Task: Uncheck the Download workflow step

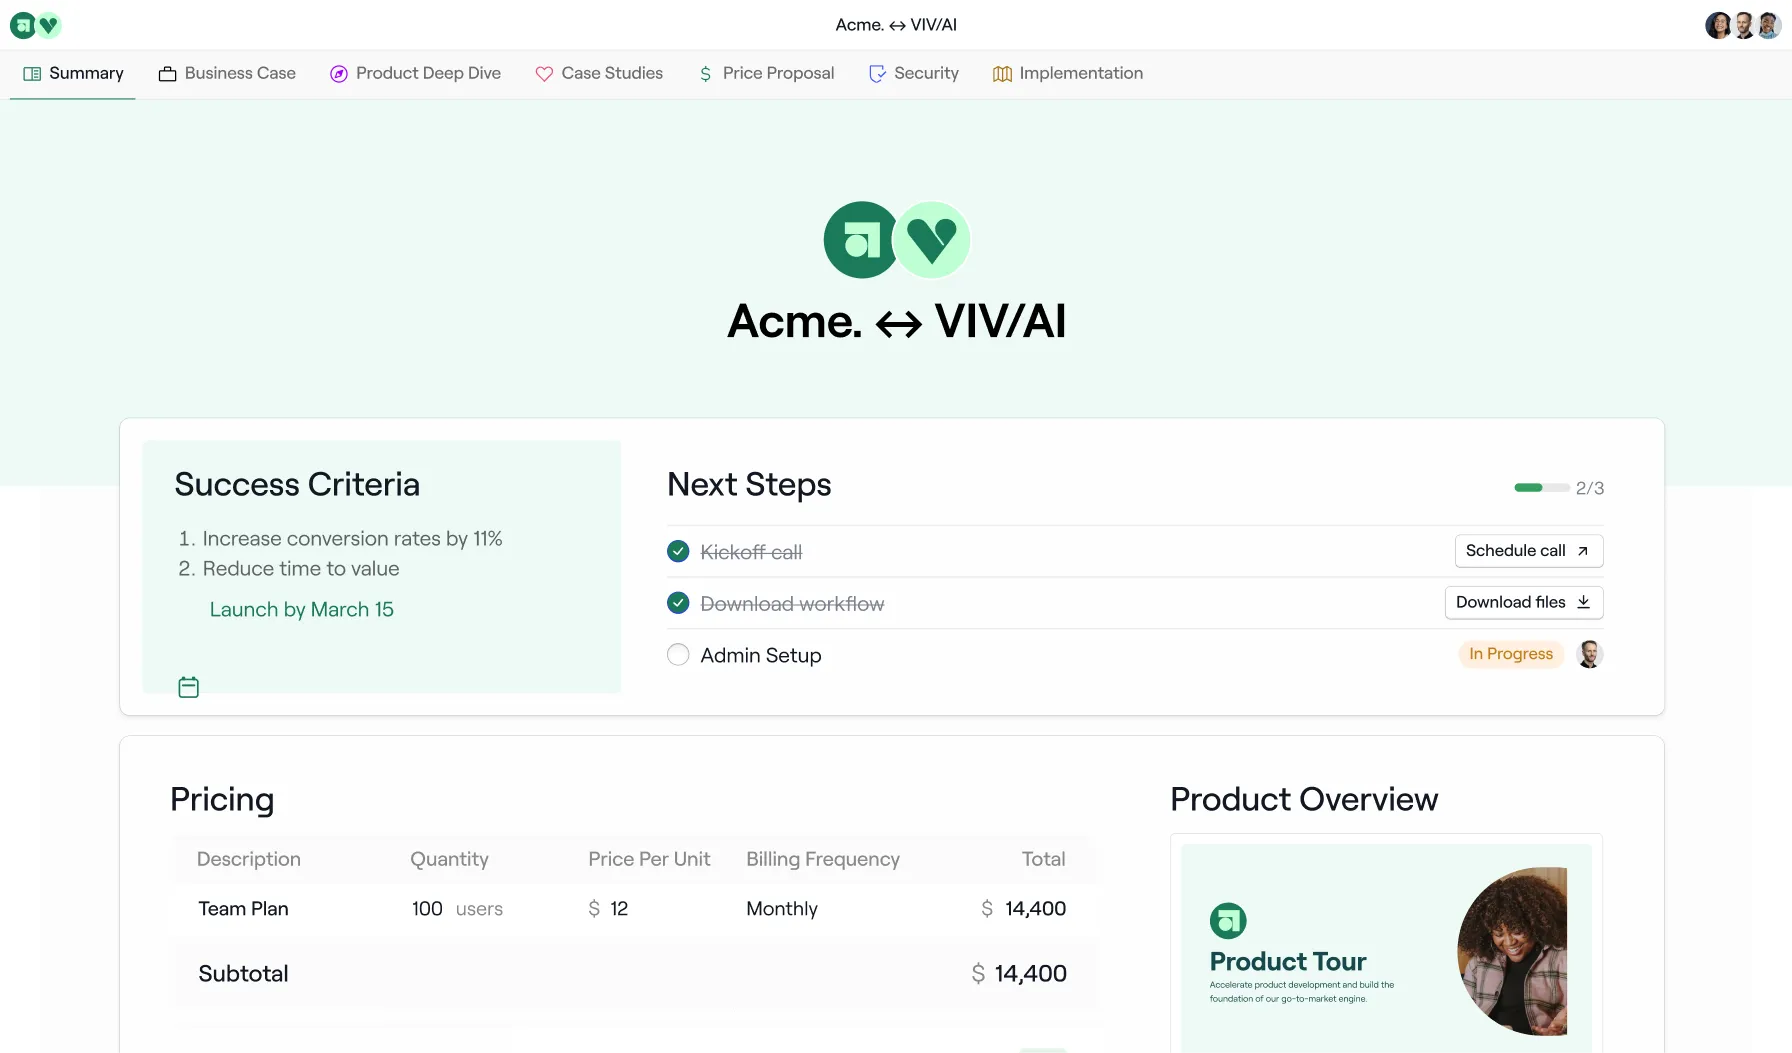Action: pos(678,603)
